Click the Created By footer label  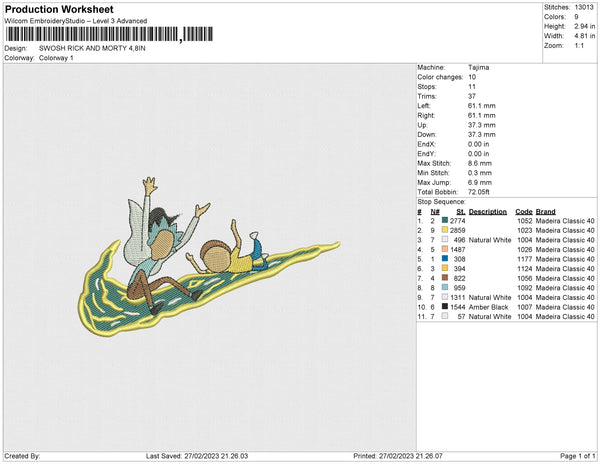22,456
